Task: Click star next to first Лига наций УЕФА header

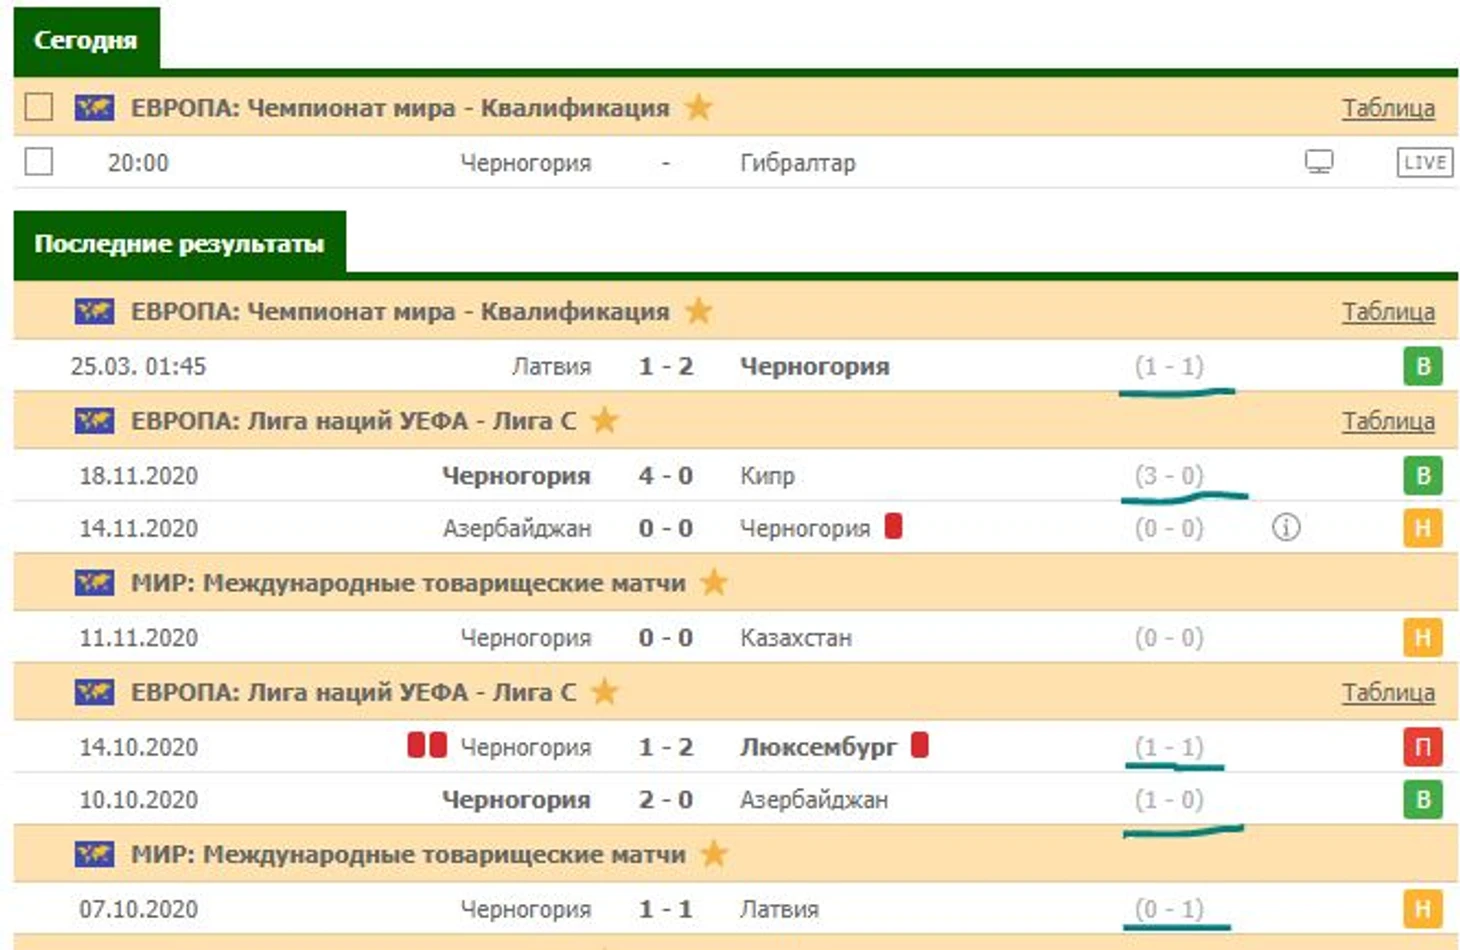Action: (605, 420)
